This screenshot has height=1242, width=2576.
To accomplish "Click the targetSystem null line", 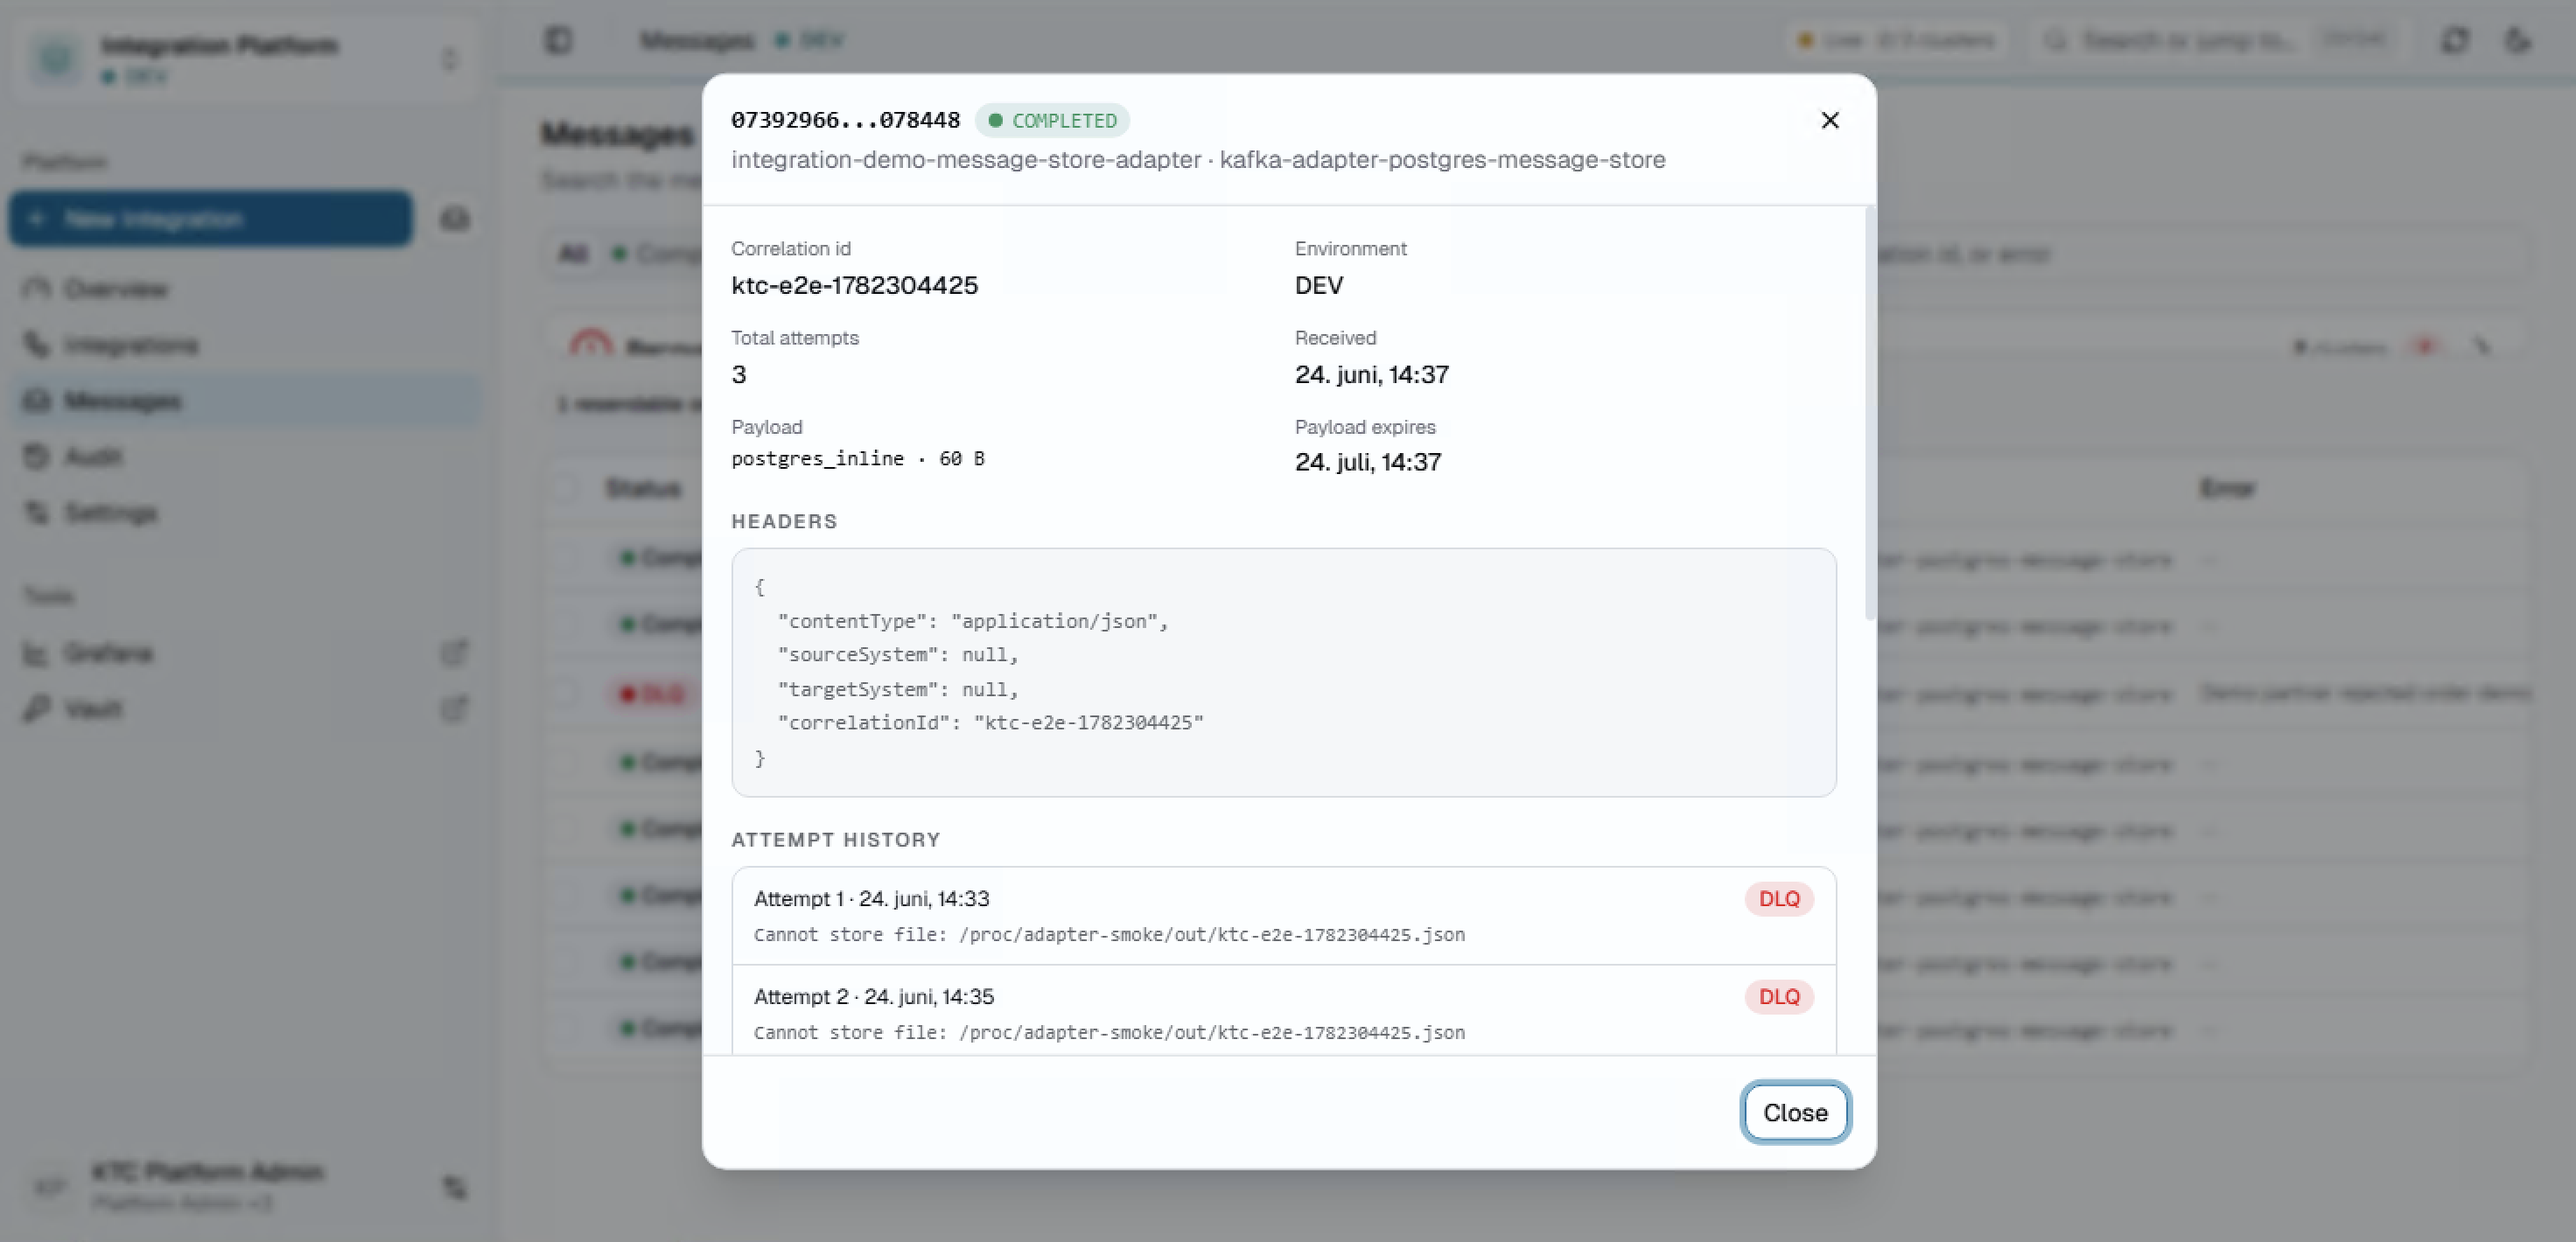I will click(897, 689).
